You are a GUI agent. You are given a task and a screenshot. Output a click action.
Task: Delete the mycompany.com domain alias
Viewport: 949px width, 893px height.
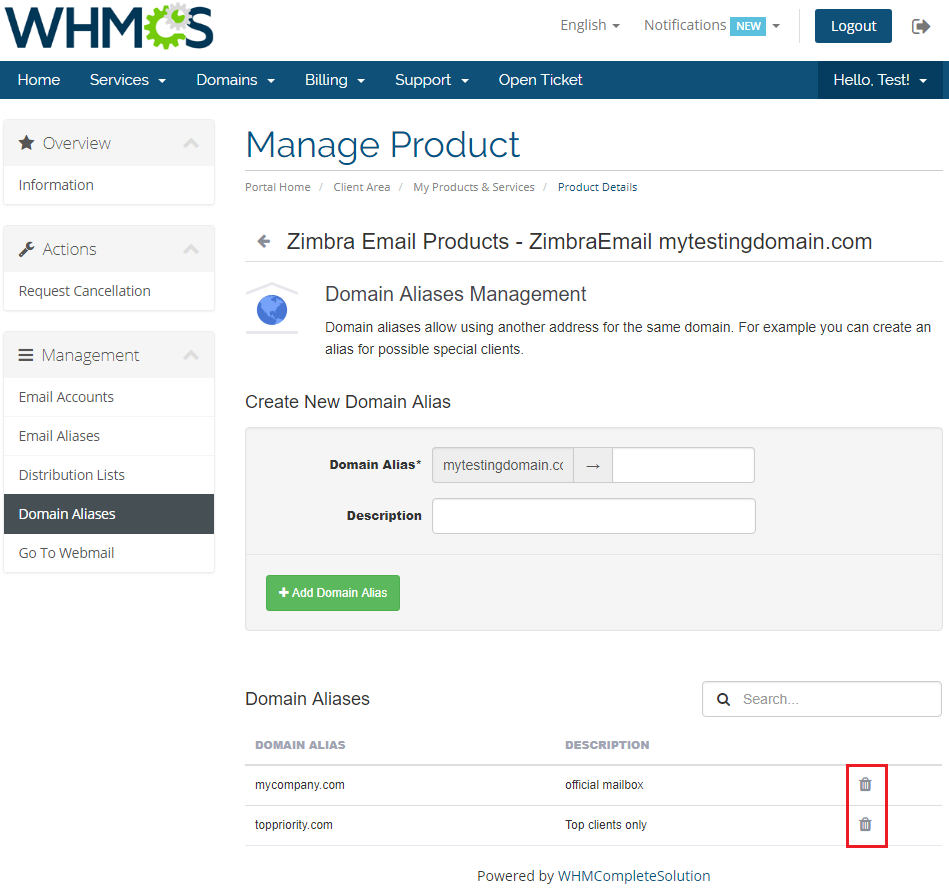865,785
